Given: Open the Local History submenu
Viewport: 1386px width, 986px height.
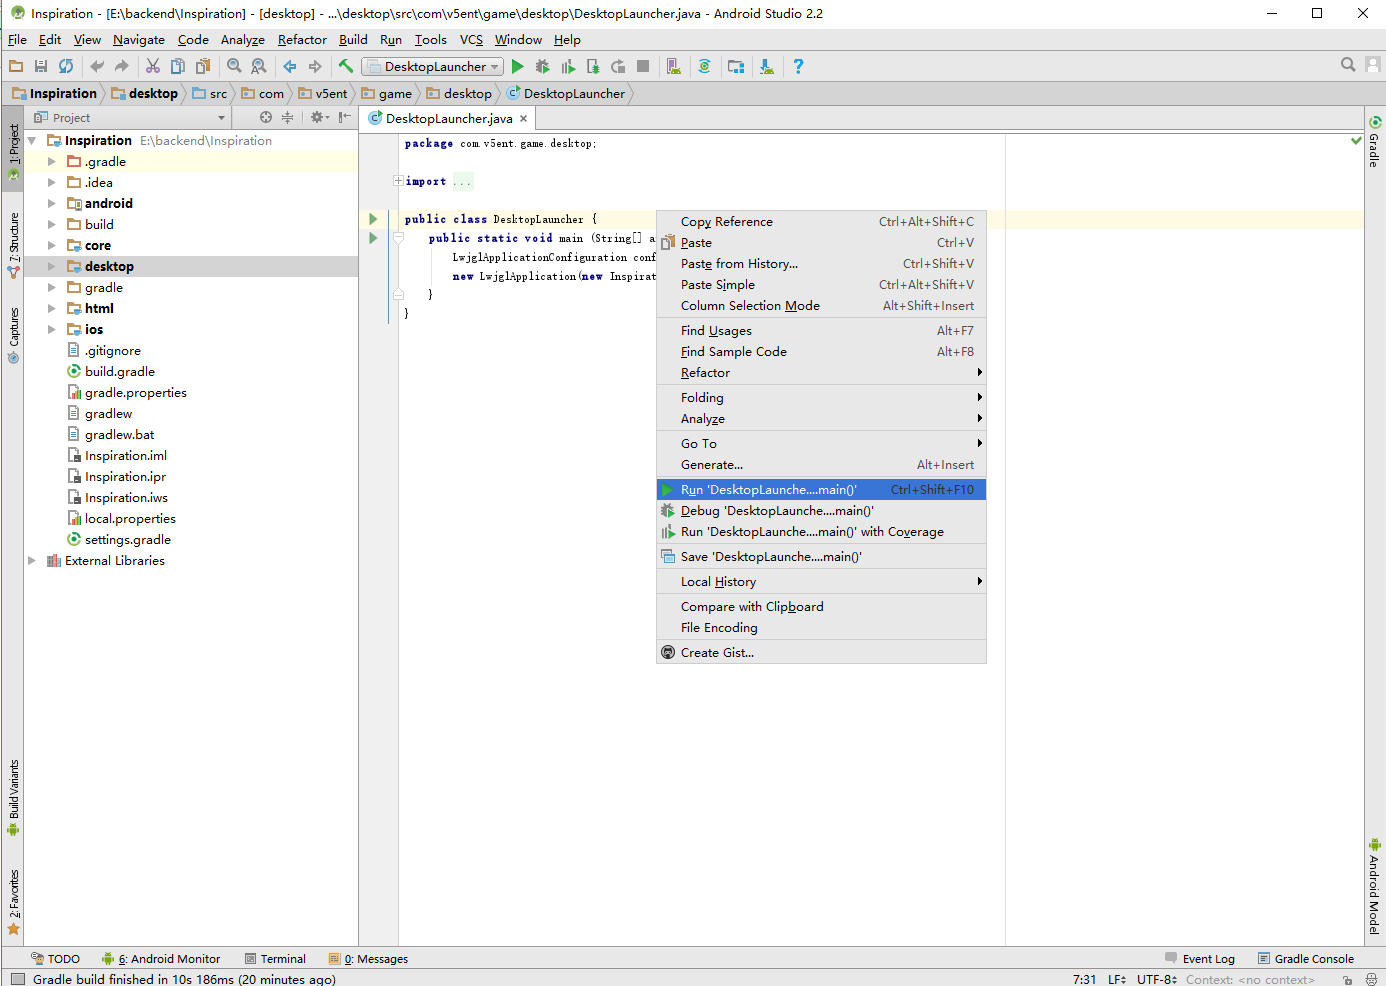Looking at the screenshot, I should 821,581.
